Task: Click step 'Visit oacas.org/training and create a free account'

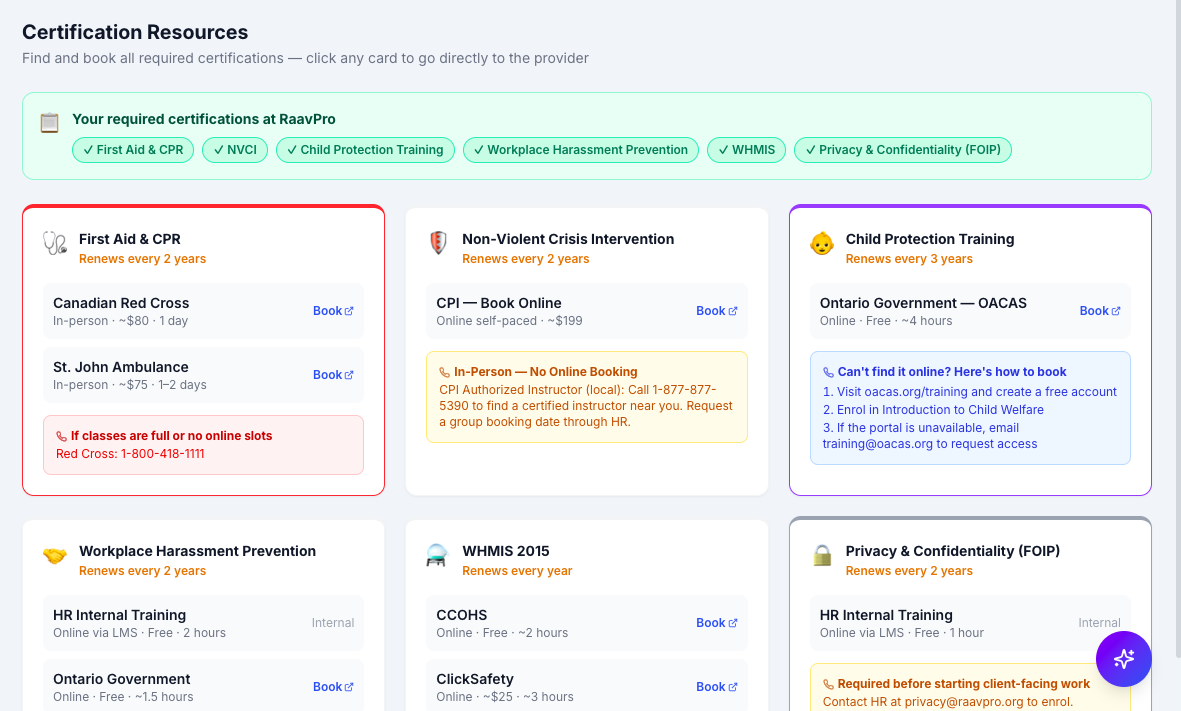Action: pos(970,392)
